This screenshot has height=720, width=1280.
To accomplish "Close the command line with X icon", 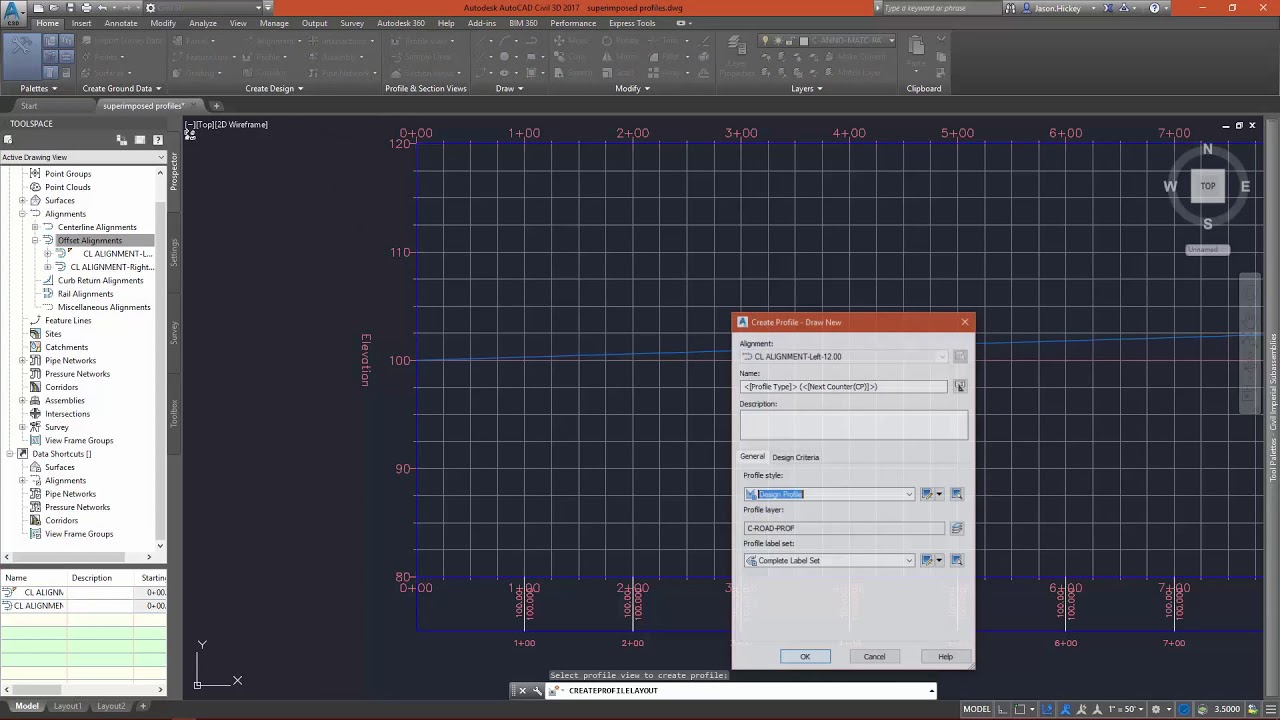I will click(x=522, y=690).
